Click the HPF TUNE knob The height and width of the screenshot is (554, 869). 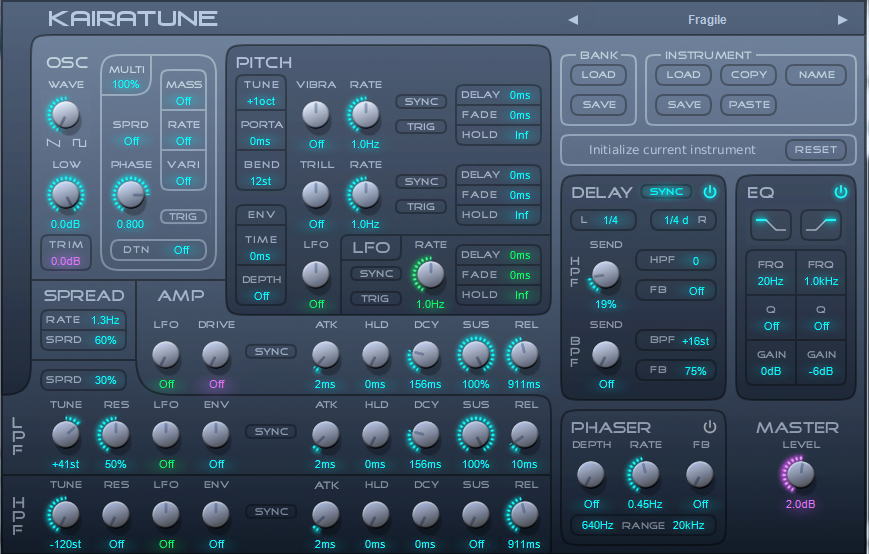[x=65, y=514]
